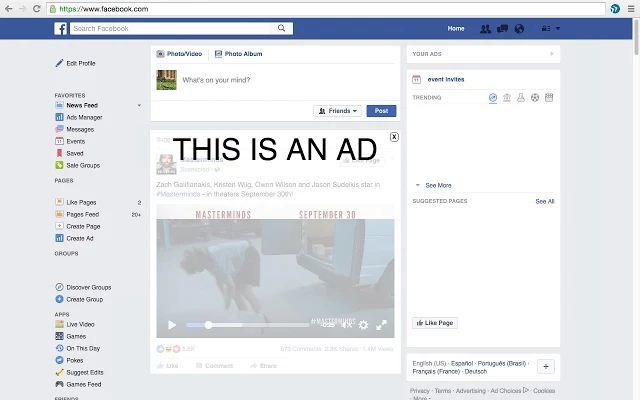Open account menu dropdown arrow in header
The width and height of the screenshot is (640, 400).
click(x=558, y=29)
